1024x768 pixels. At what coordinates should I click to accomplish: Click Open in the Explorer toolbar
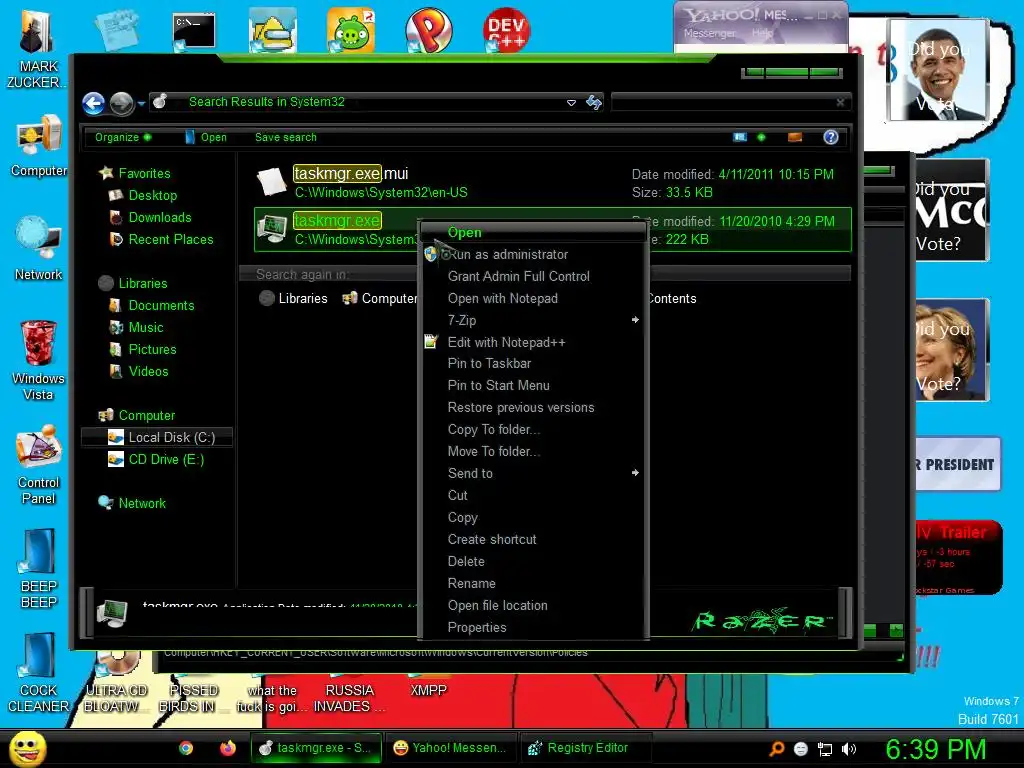coord(206,137)
